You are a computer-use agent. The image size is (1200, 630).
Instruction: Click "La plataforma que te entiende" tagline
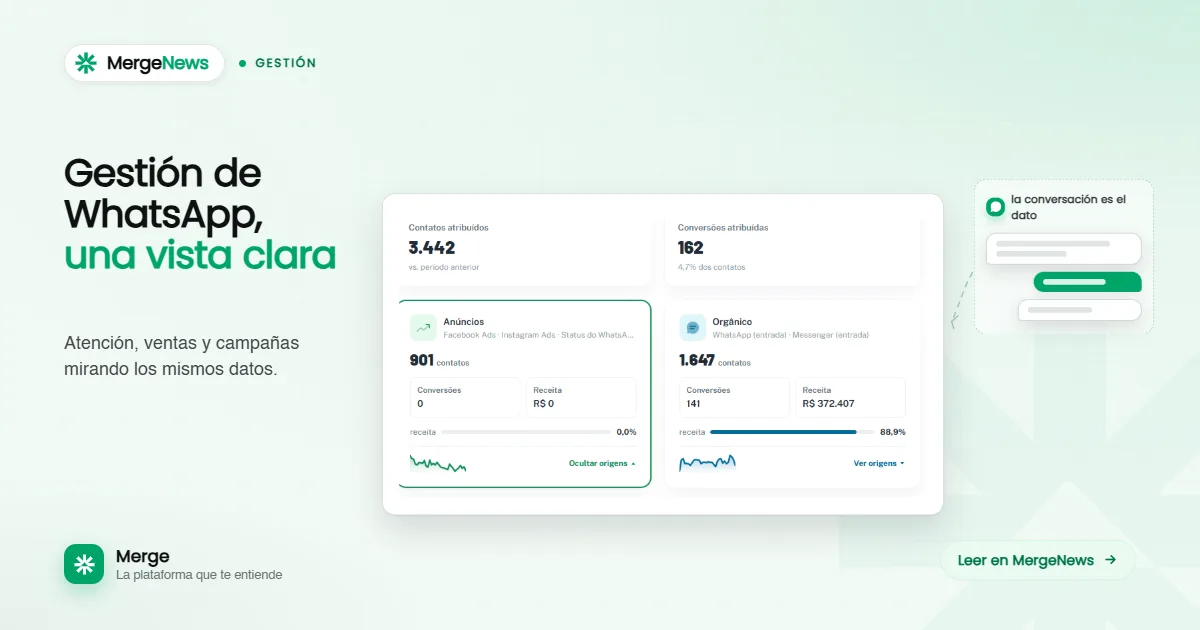(199, 575)
